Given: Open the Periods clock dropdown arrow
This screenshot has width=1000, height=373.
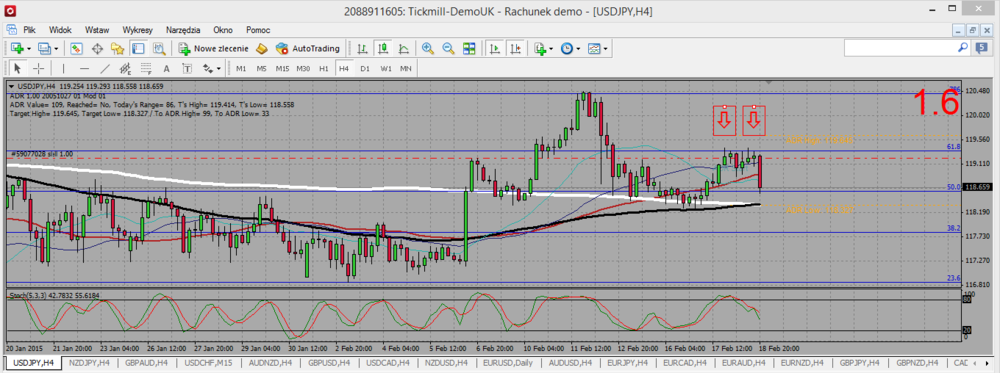Looking at the screenshot, I should 578,48.
